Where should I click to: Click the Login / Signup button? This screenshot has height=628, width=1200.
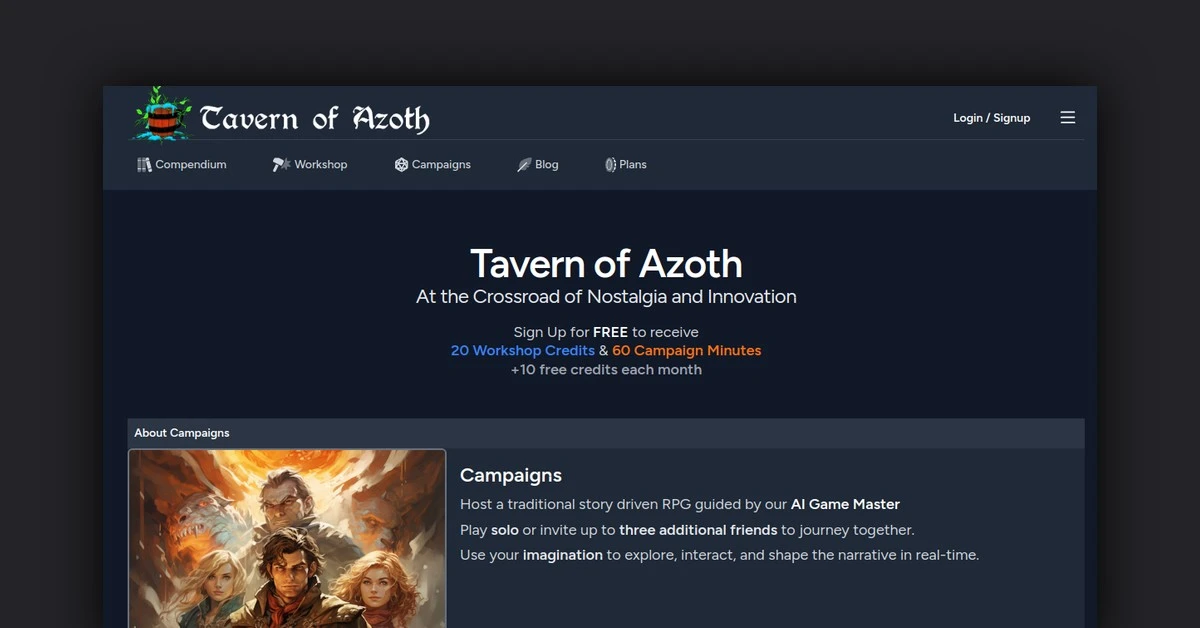pos(991,117)
